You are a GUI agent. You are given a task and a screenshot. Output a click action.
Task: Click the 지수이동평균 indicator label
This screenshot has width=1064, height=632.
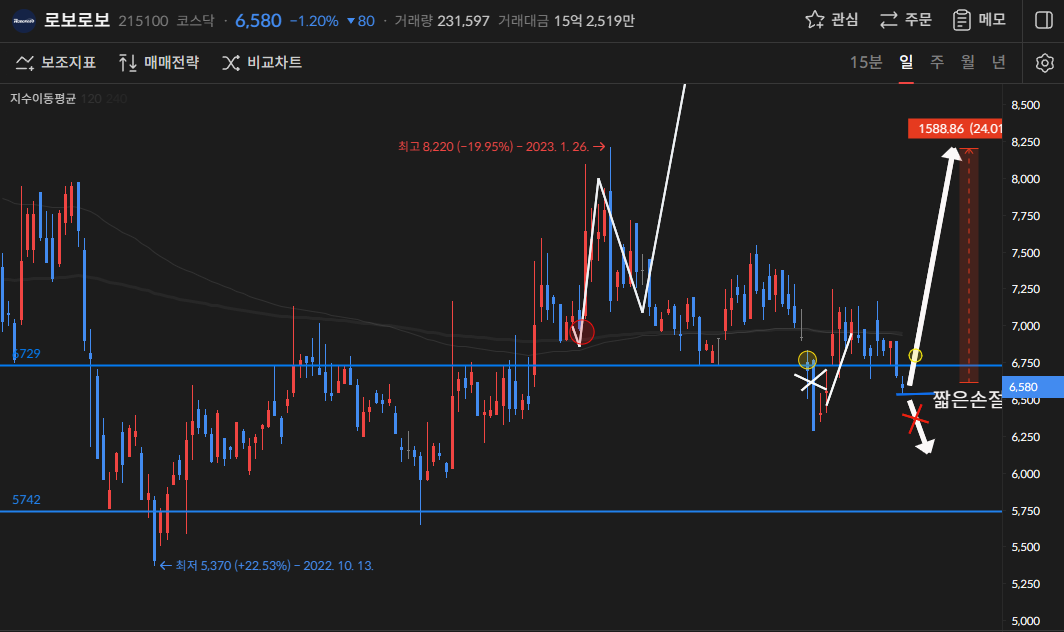click(x=42, y=99)
